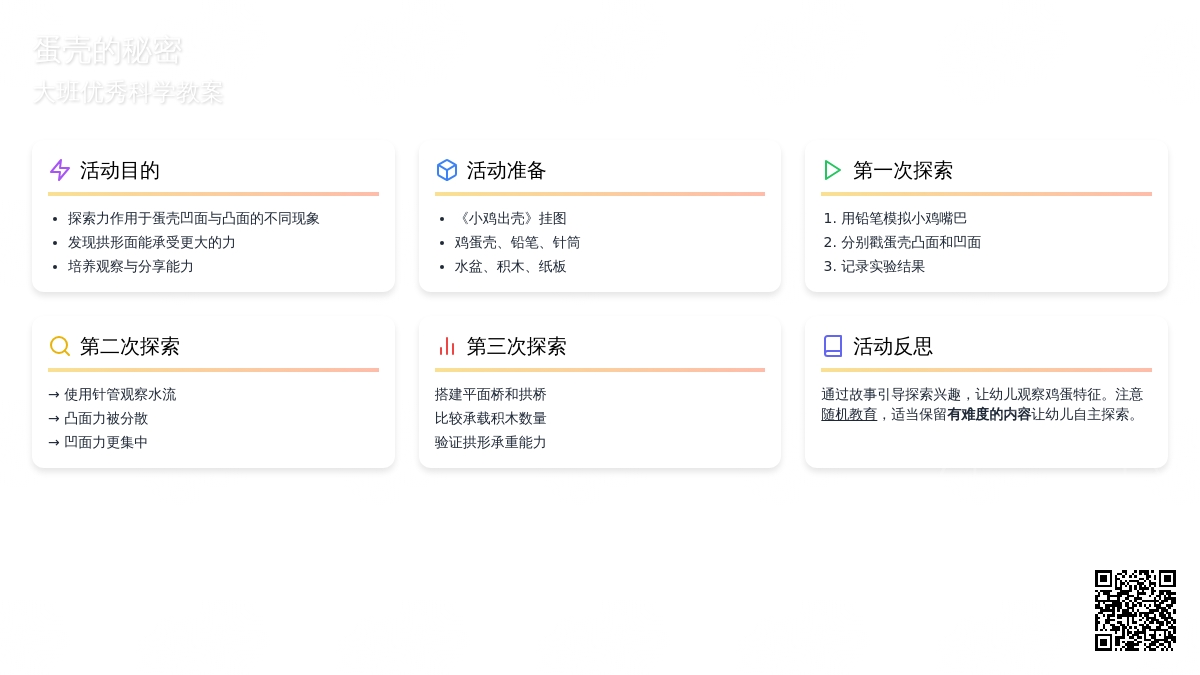Click the 活动反思 heading text
This screenshot has width=1200, height=675.
[x=893, y=347]
